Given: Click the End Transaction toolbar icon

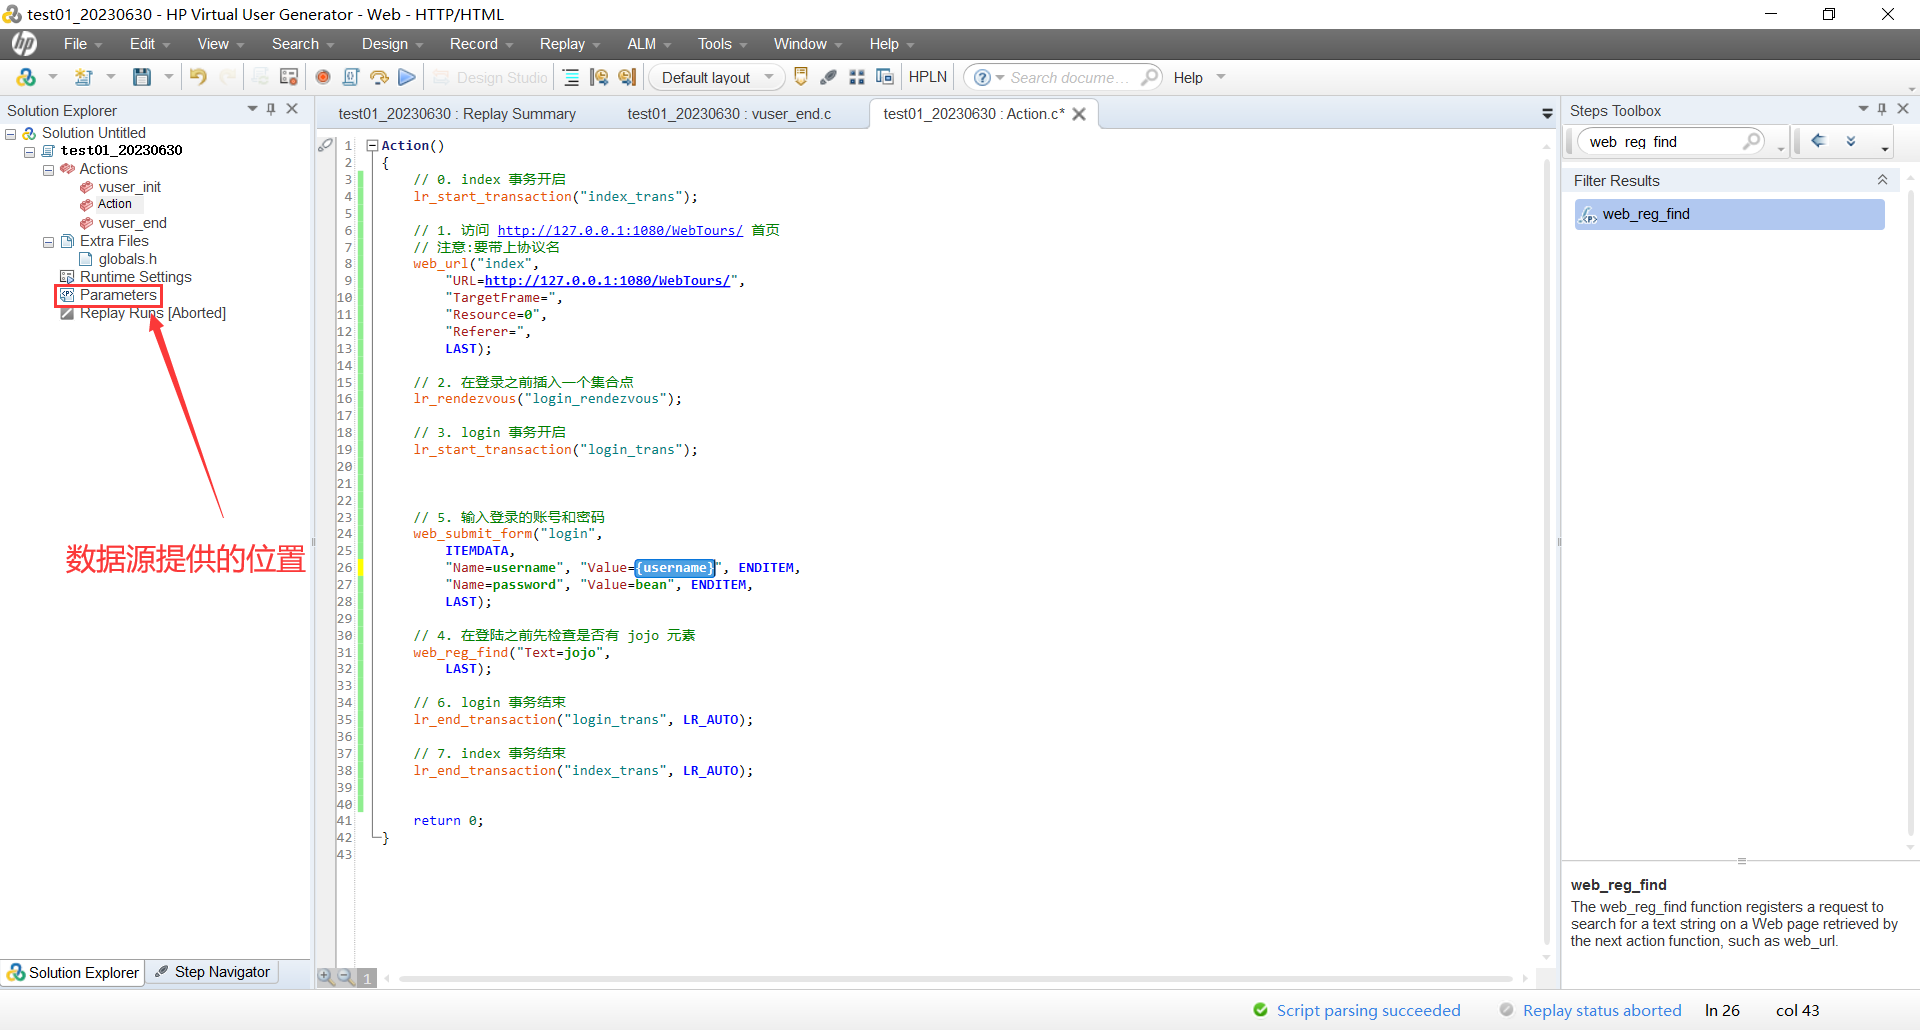Looking at the screenshot, I should (627, 77).
